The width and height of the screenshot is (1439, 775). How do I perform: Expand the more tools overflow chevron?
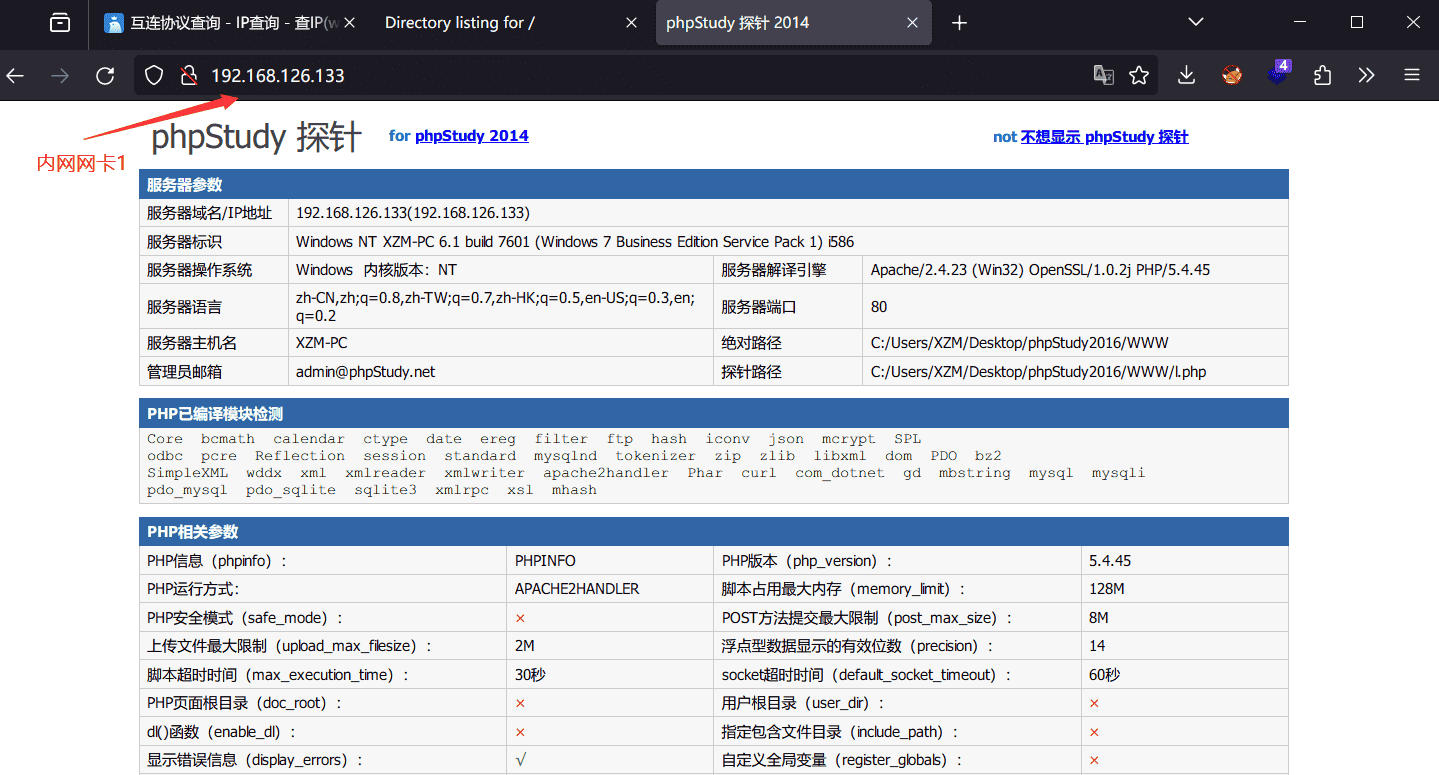click(1366, 75)
